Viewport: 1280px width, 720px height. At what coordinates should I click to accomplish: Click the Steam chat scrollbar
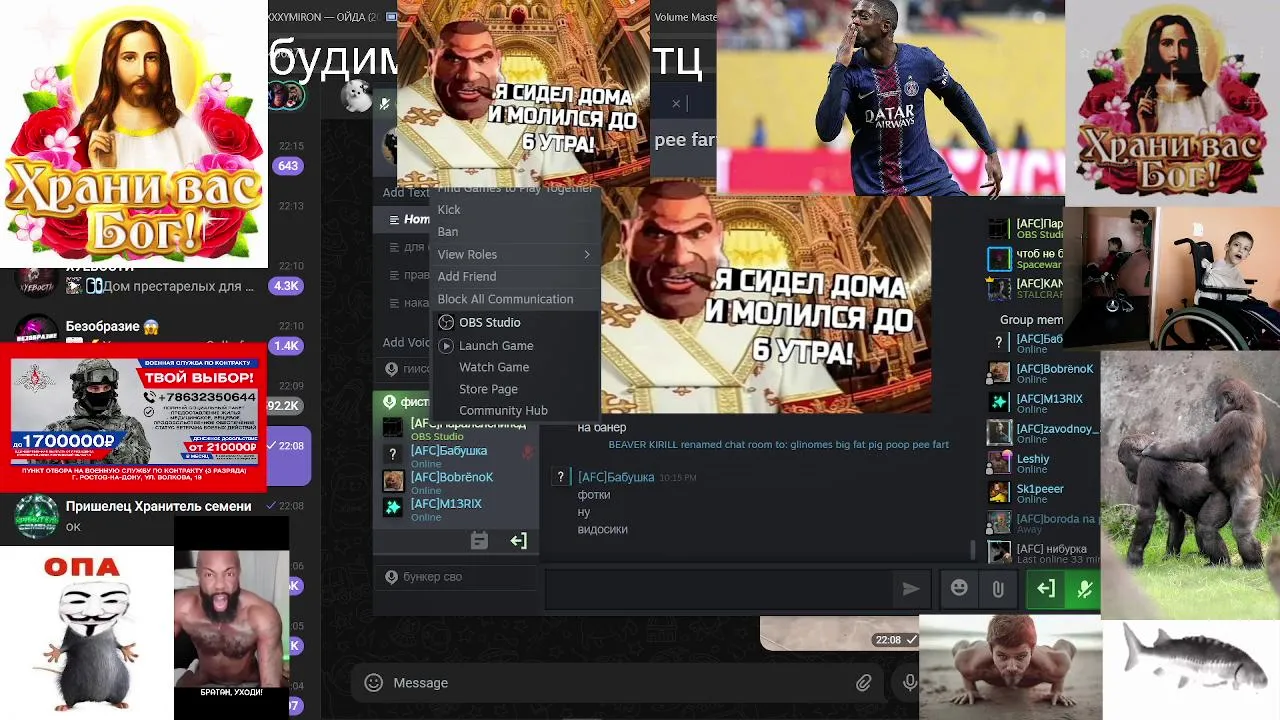pos(973,550)
